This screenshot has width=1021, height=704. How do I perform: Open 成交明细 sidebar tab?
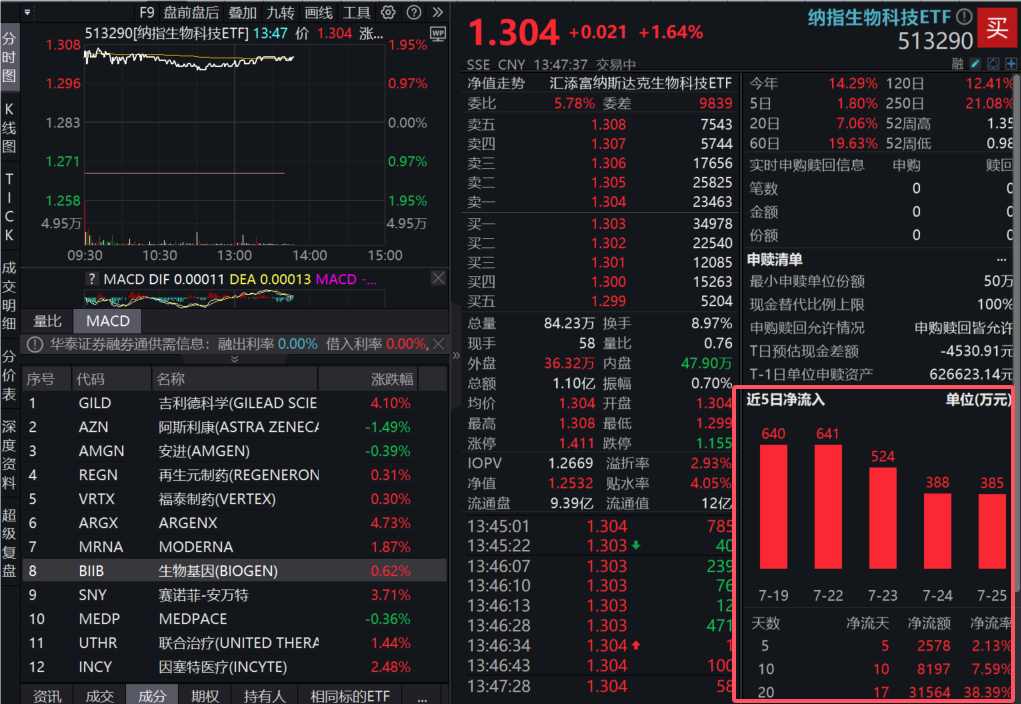[9, 295]
